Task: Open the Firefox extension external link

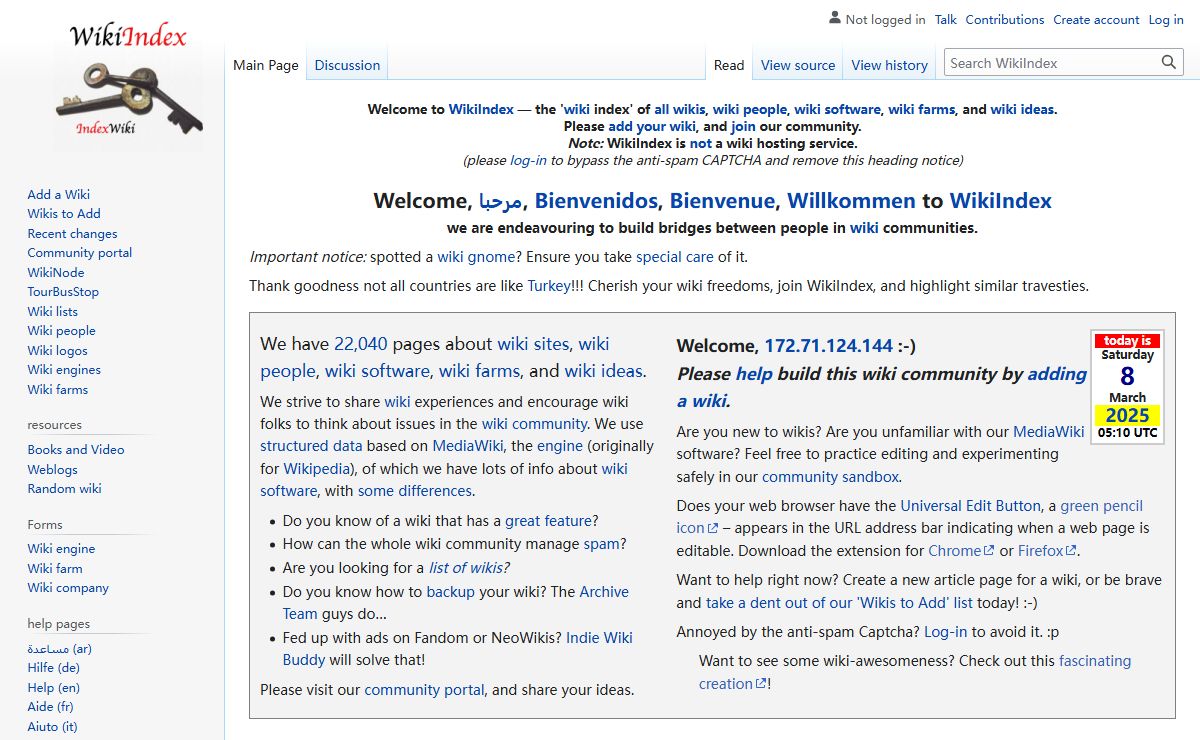Action: point(1047,551)
